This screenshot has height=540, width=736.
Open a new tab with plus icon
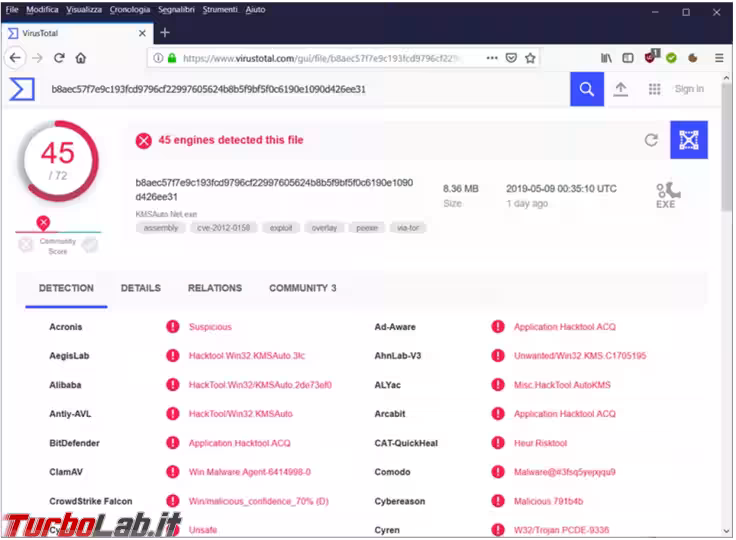click(x=165, y=33)
